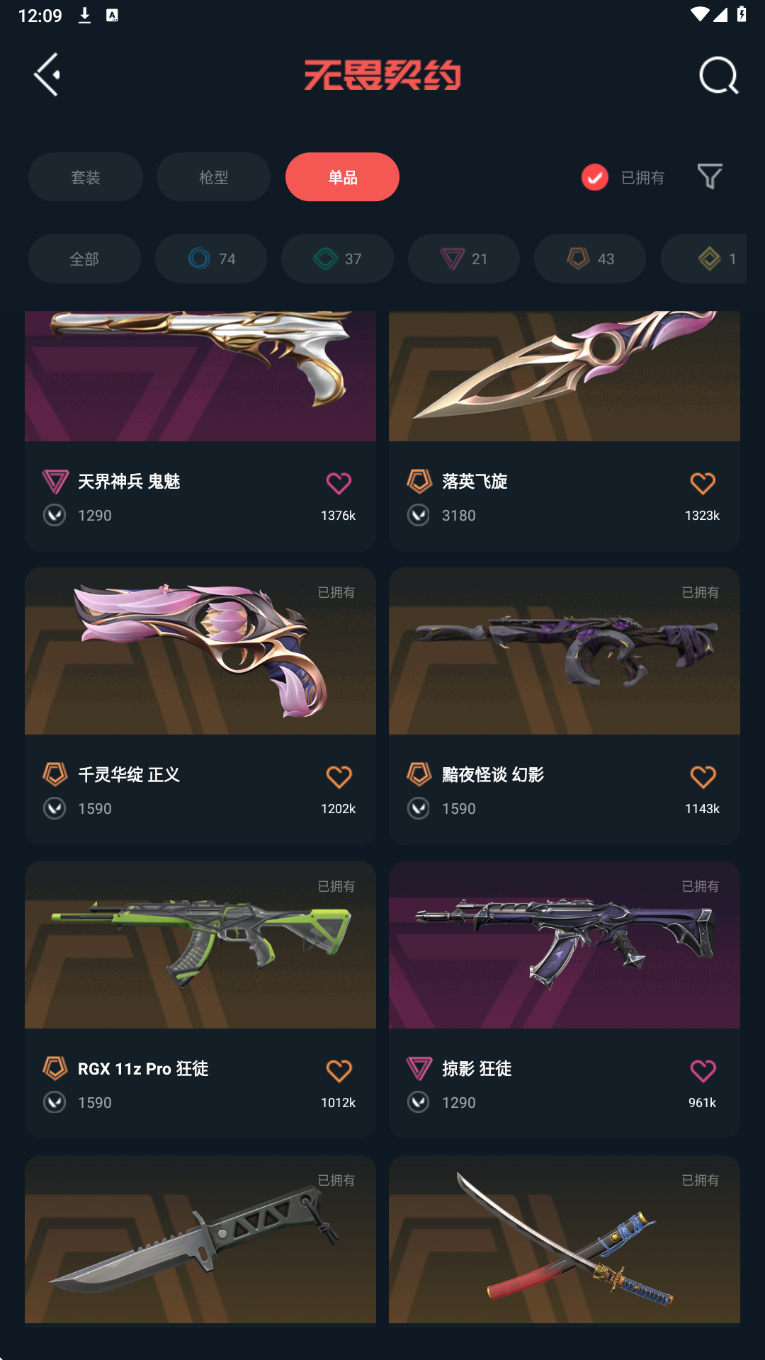Filter by blue tier chip showing 74
This screenshot has height=1360, width=765.
click(211, 259)
